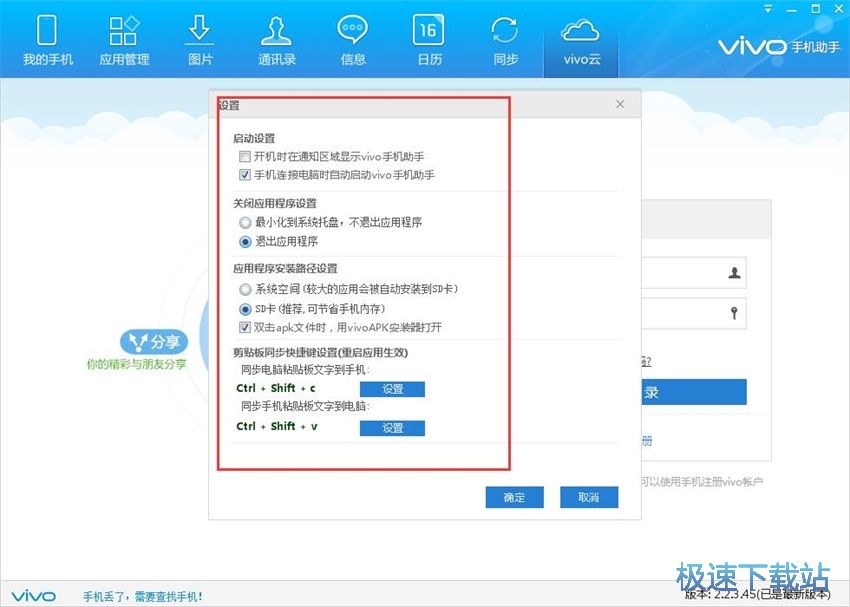Confirm settings with 确定 button

(x=514, y=497)
